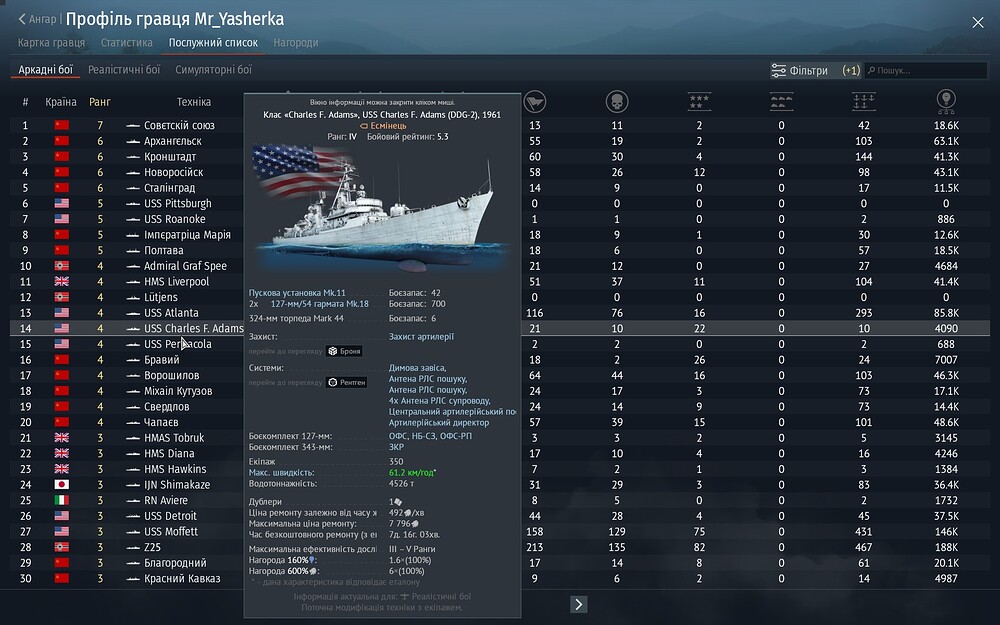The height and width of the screenshot is (625, 1000).
Task: Click the Japanese flag beside IJN Shimakaze
Action: [x=62, y=485]
